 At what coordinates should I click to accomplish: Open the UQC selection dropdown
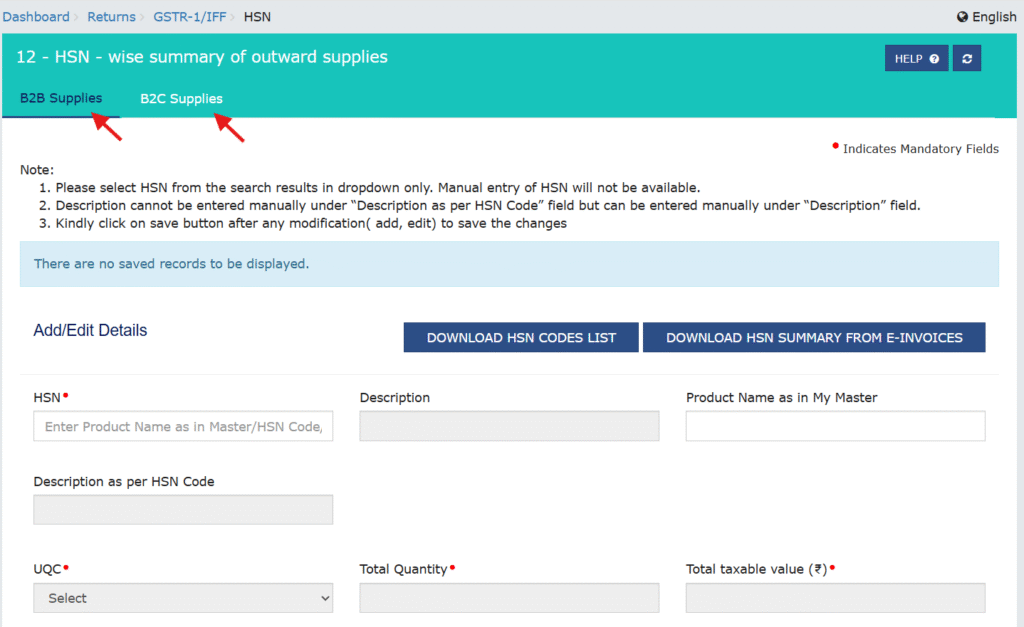(183, 597)
